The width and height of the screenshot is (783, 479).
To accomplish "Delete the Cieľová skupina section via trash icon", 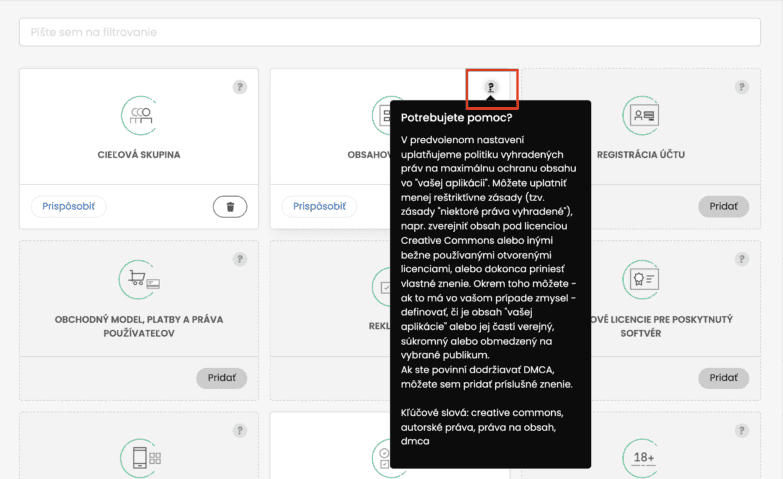I will click(230, 207).
